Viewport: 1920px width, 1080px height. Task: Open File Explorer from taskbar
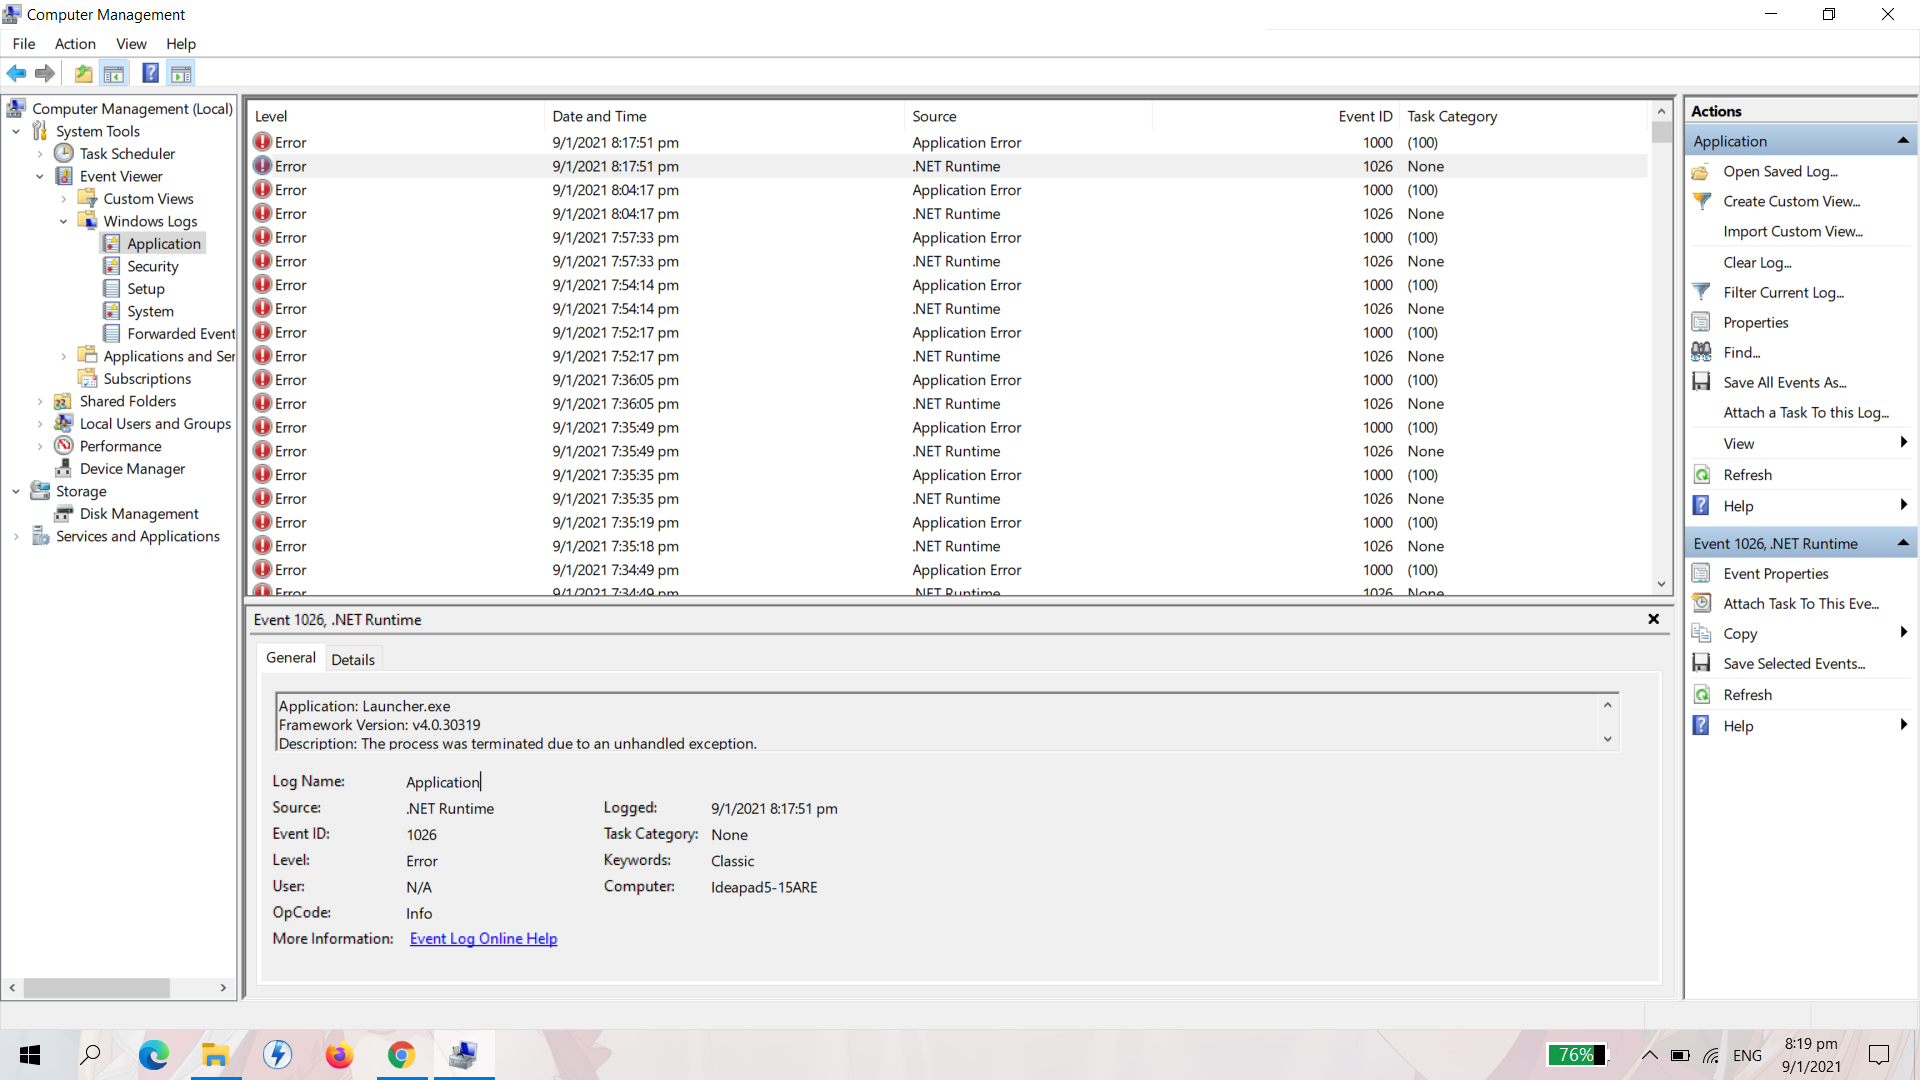[x=216, y=1055]
